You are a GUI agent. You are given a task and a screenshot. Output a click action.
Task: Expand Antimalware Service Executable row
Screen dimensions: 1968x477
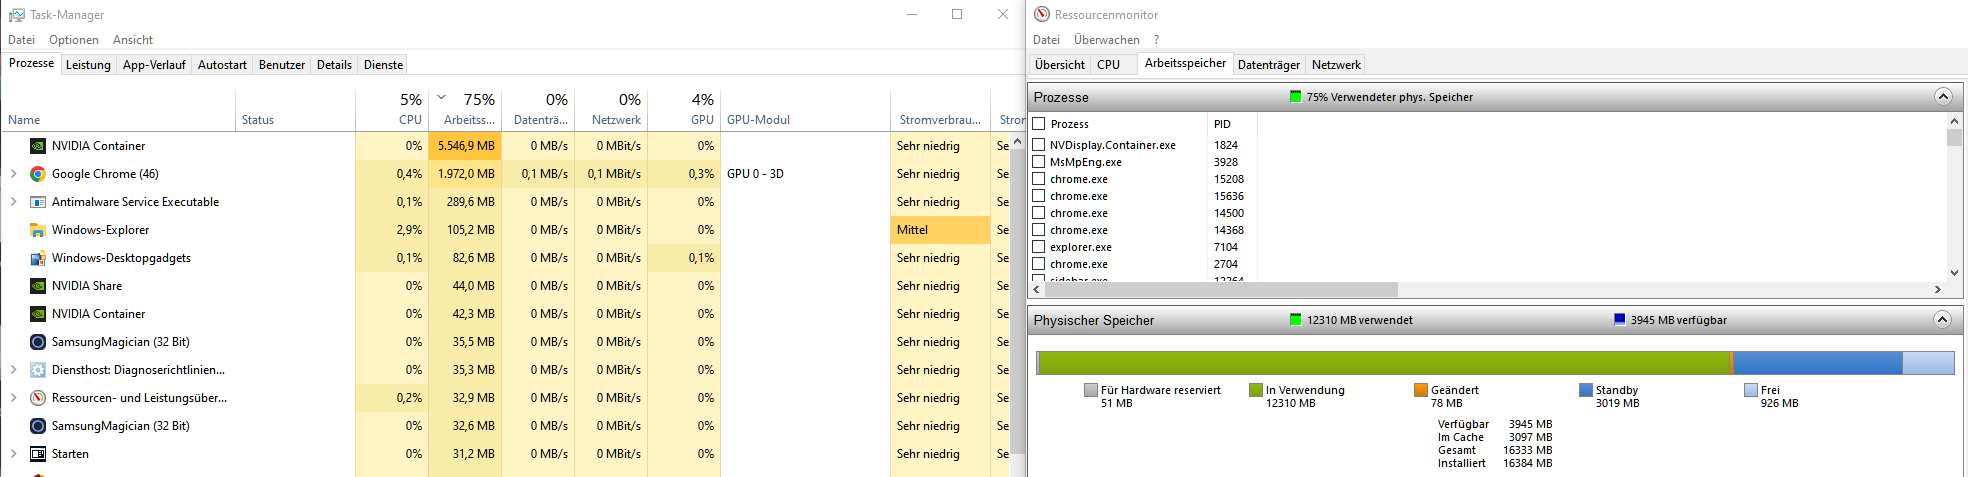[x=13, y=202]
